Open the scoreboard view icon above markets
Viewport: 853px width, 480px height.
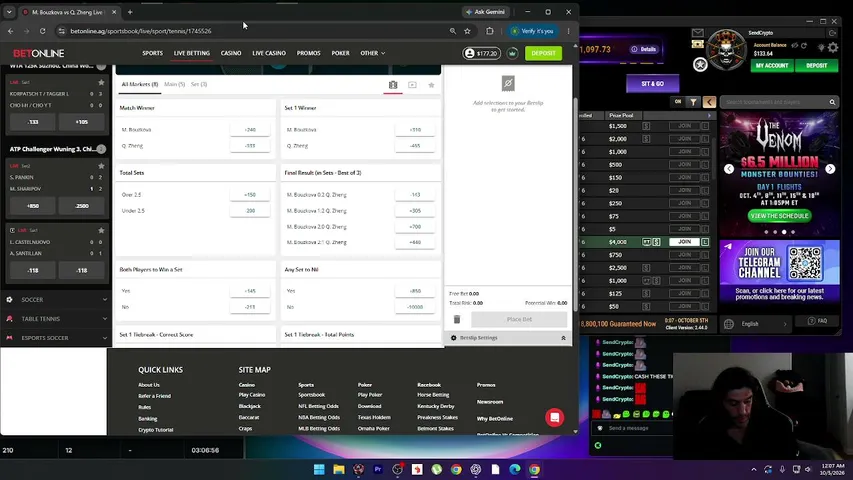coord(393,85)
